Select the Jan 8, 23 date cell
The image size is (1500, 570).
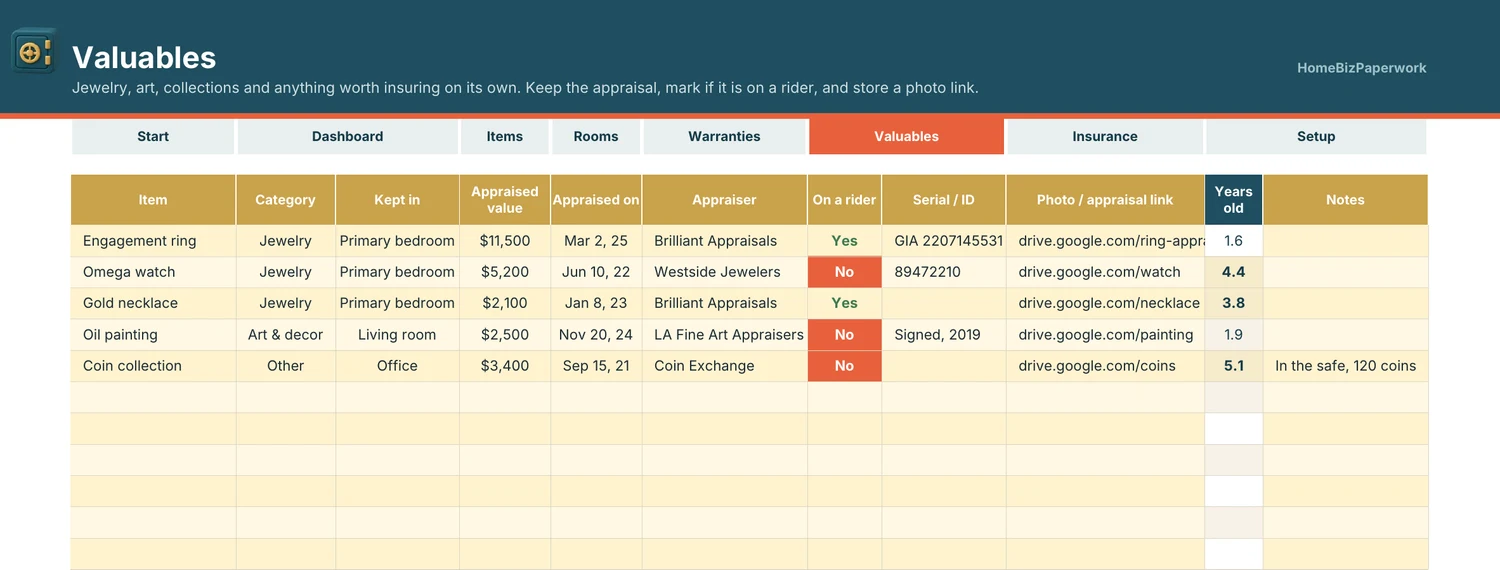click(596, 303)
